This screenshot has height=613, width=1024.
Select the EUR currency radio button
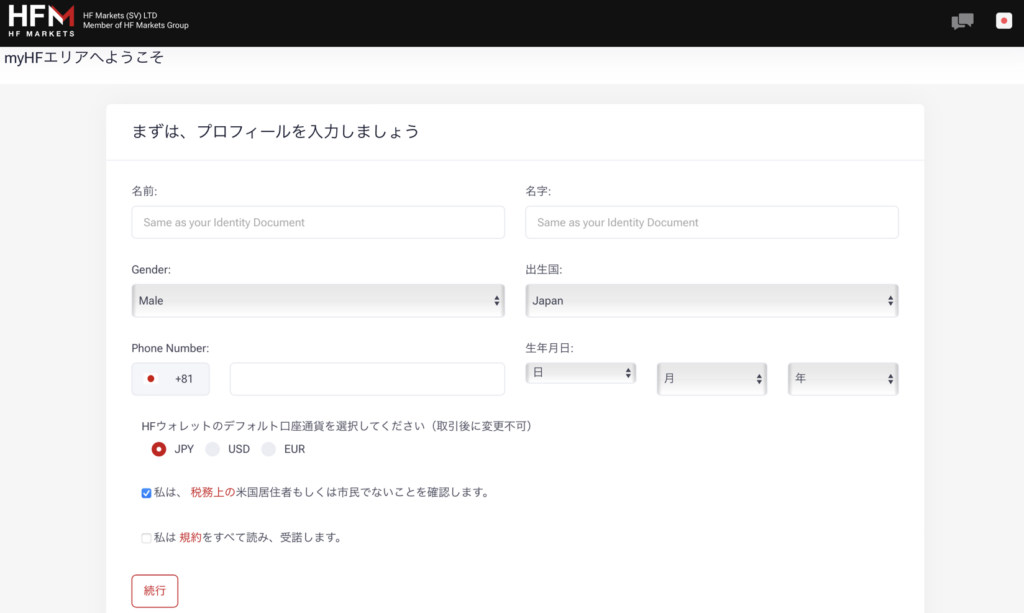(268, 449)
